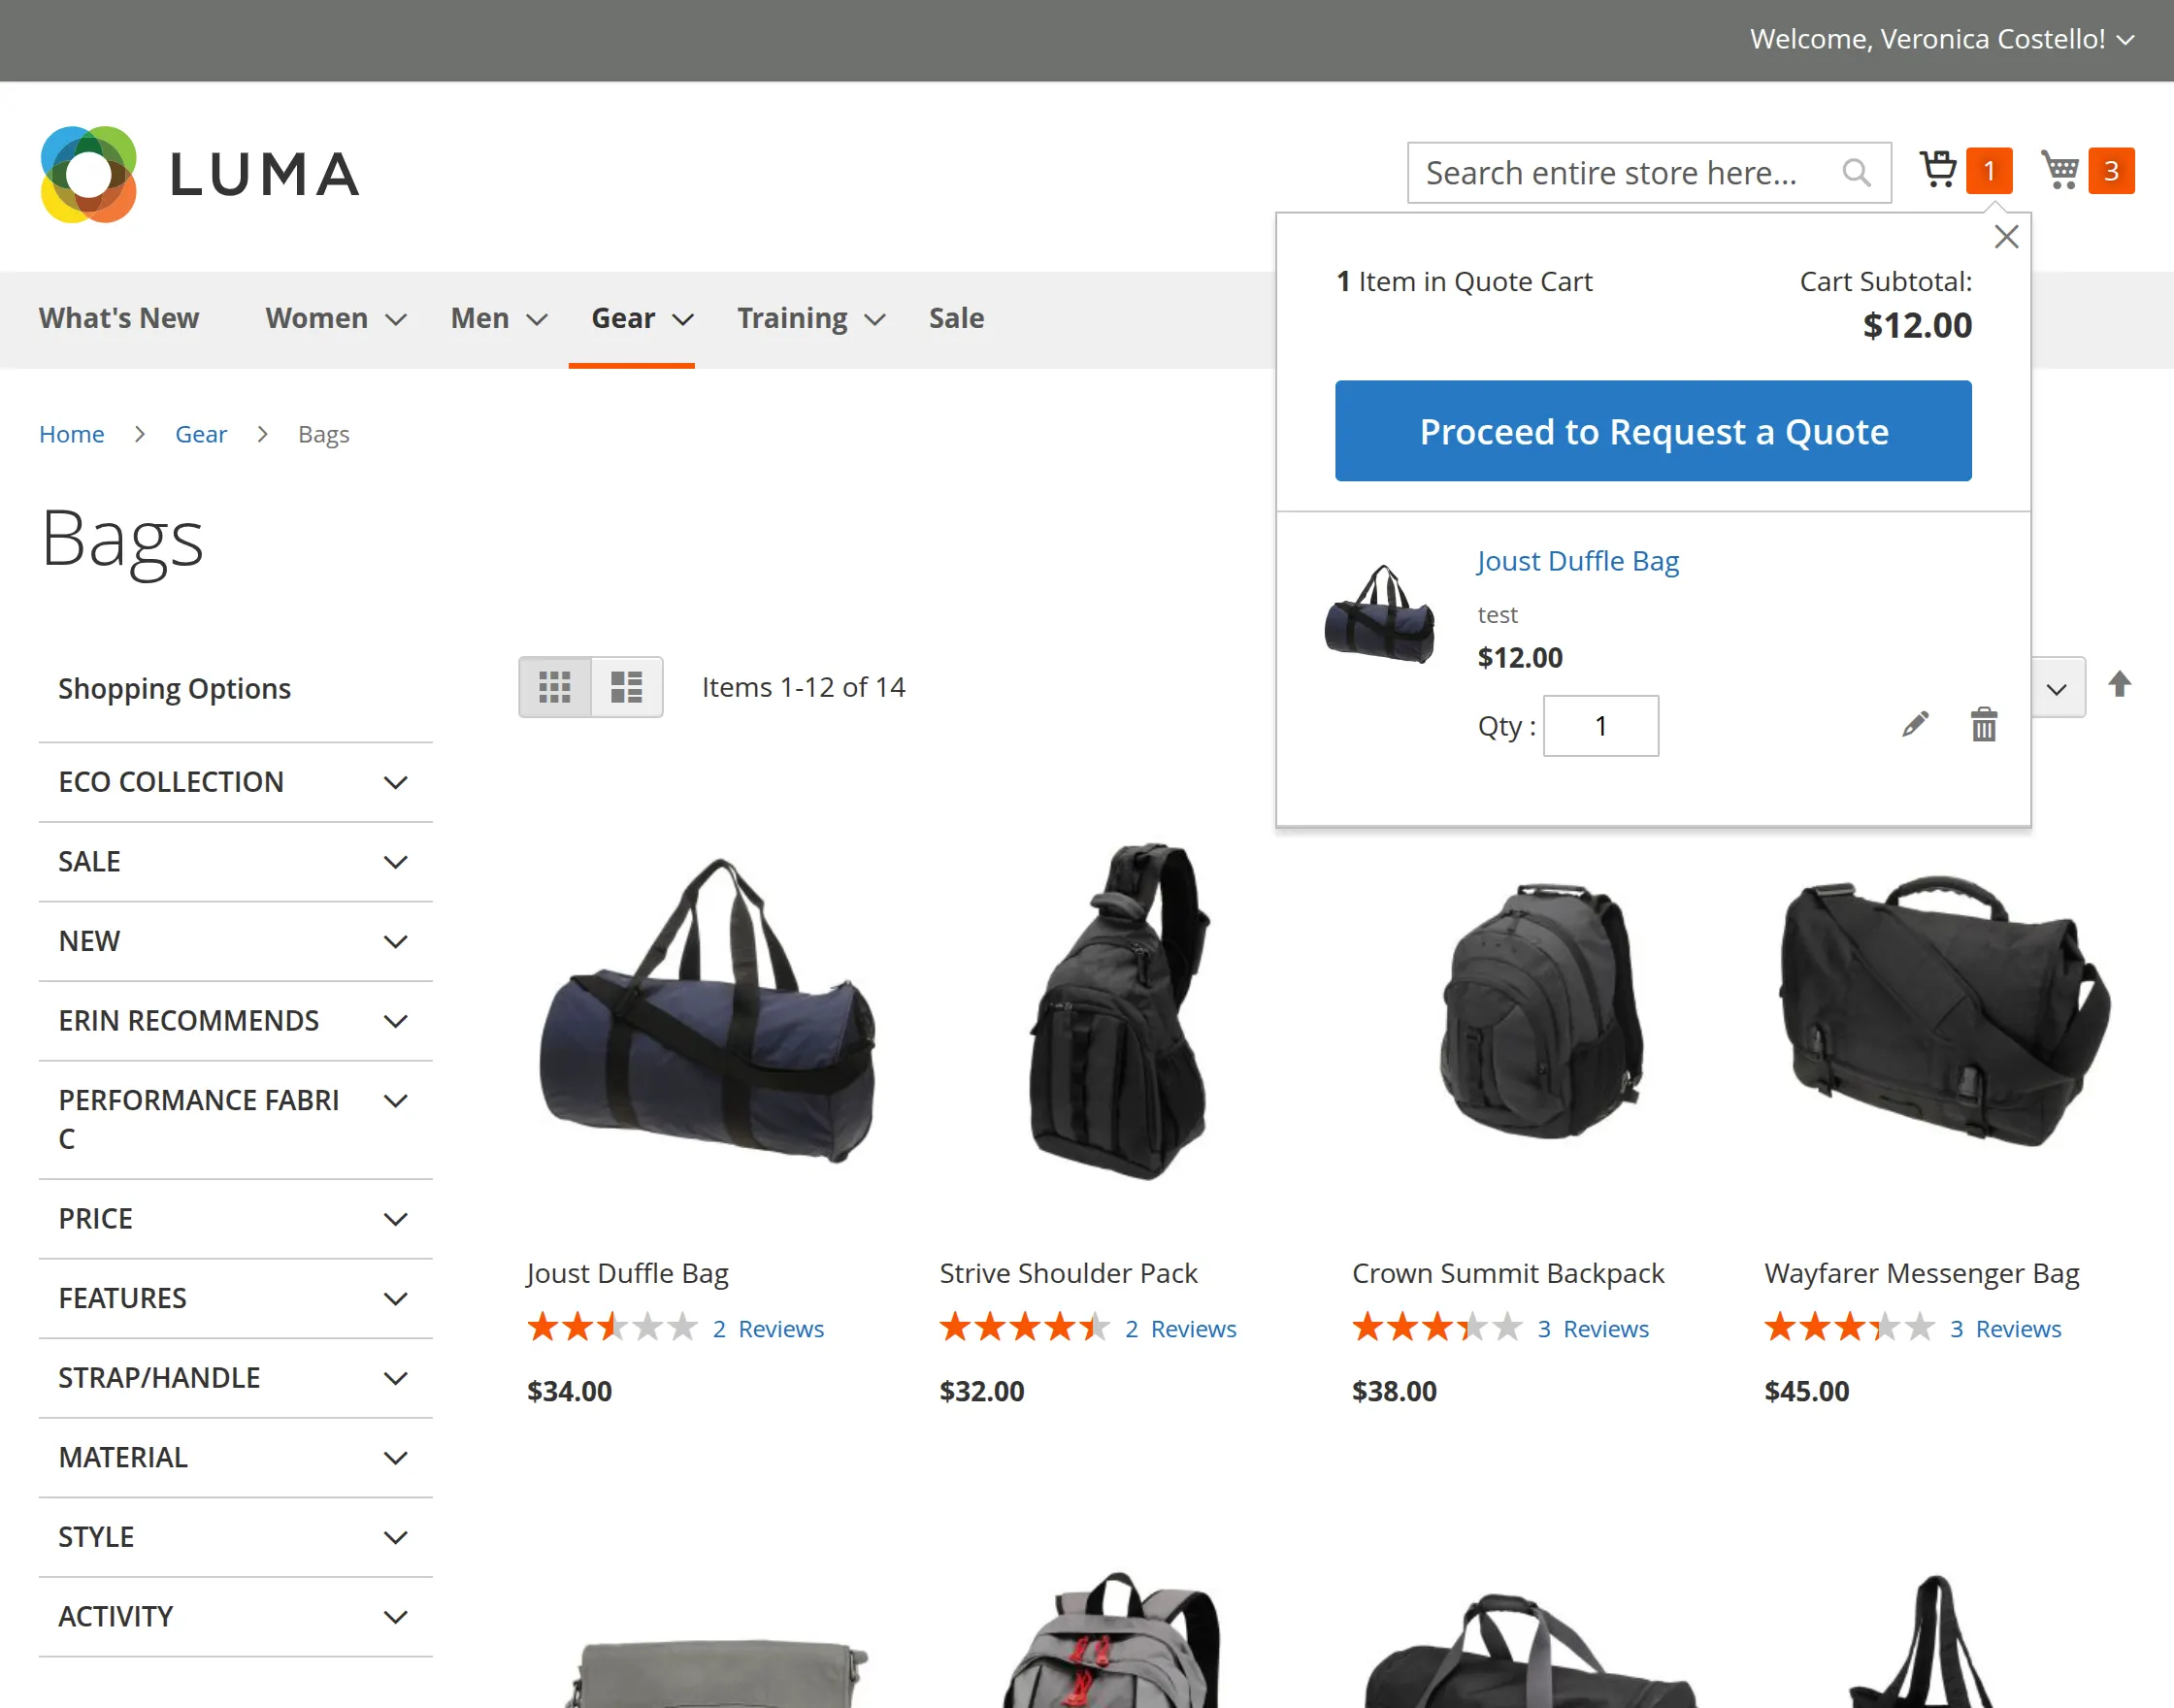This screenshot has height=1708, width=2174.
Task: Open the Joust Duffle Bag product image
Action: click(708, 1011)
